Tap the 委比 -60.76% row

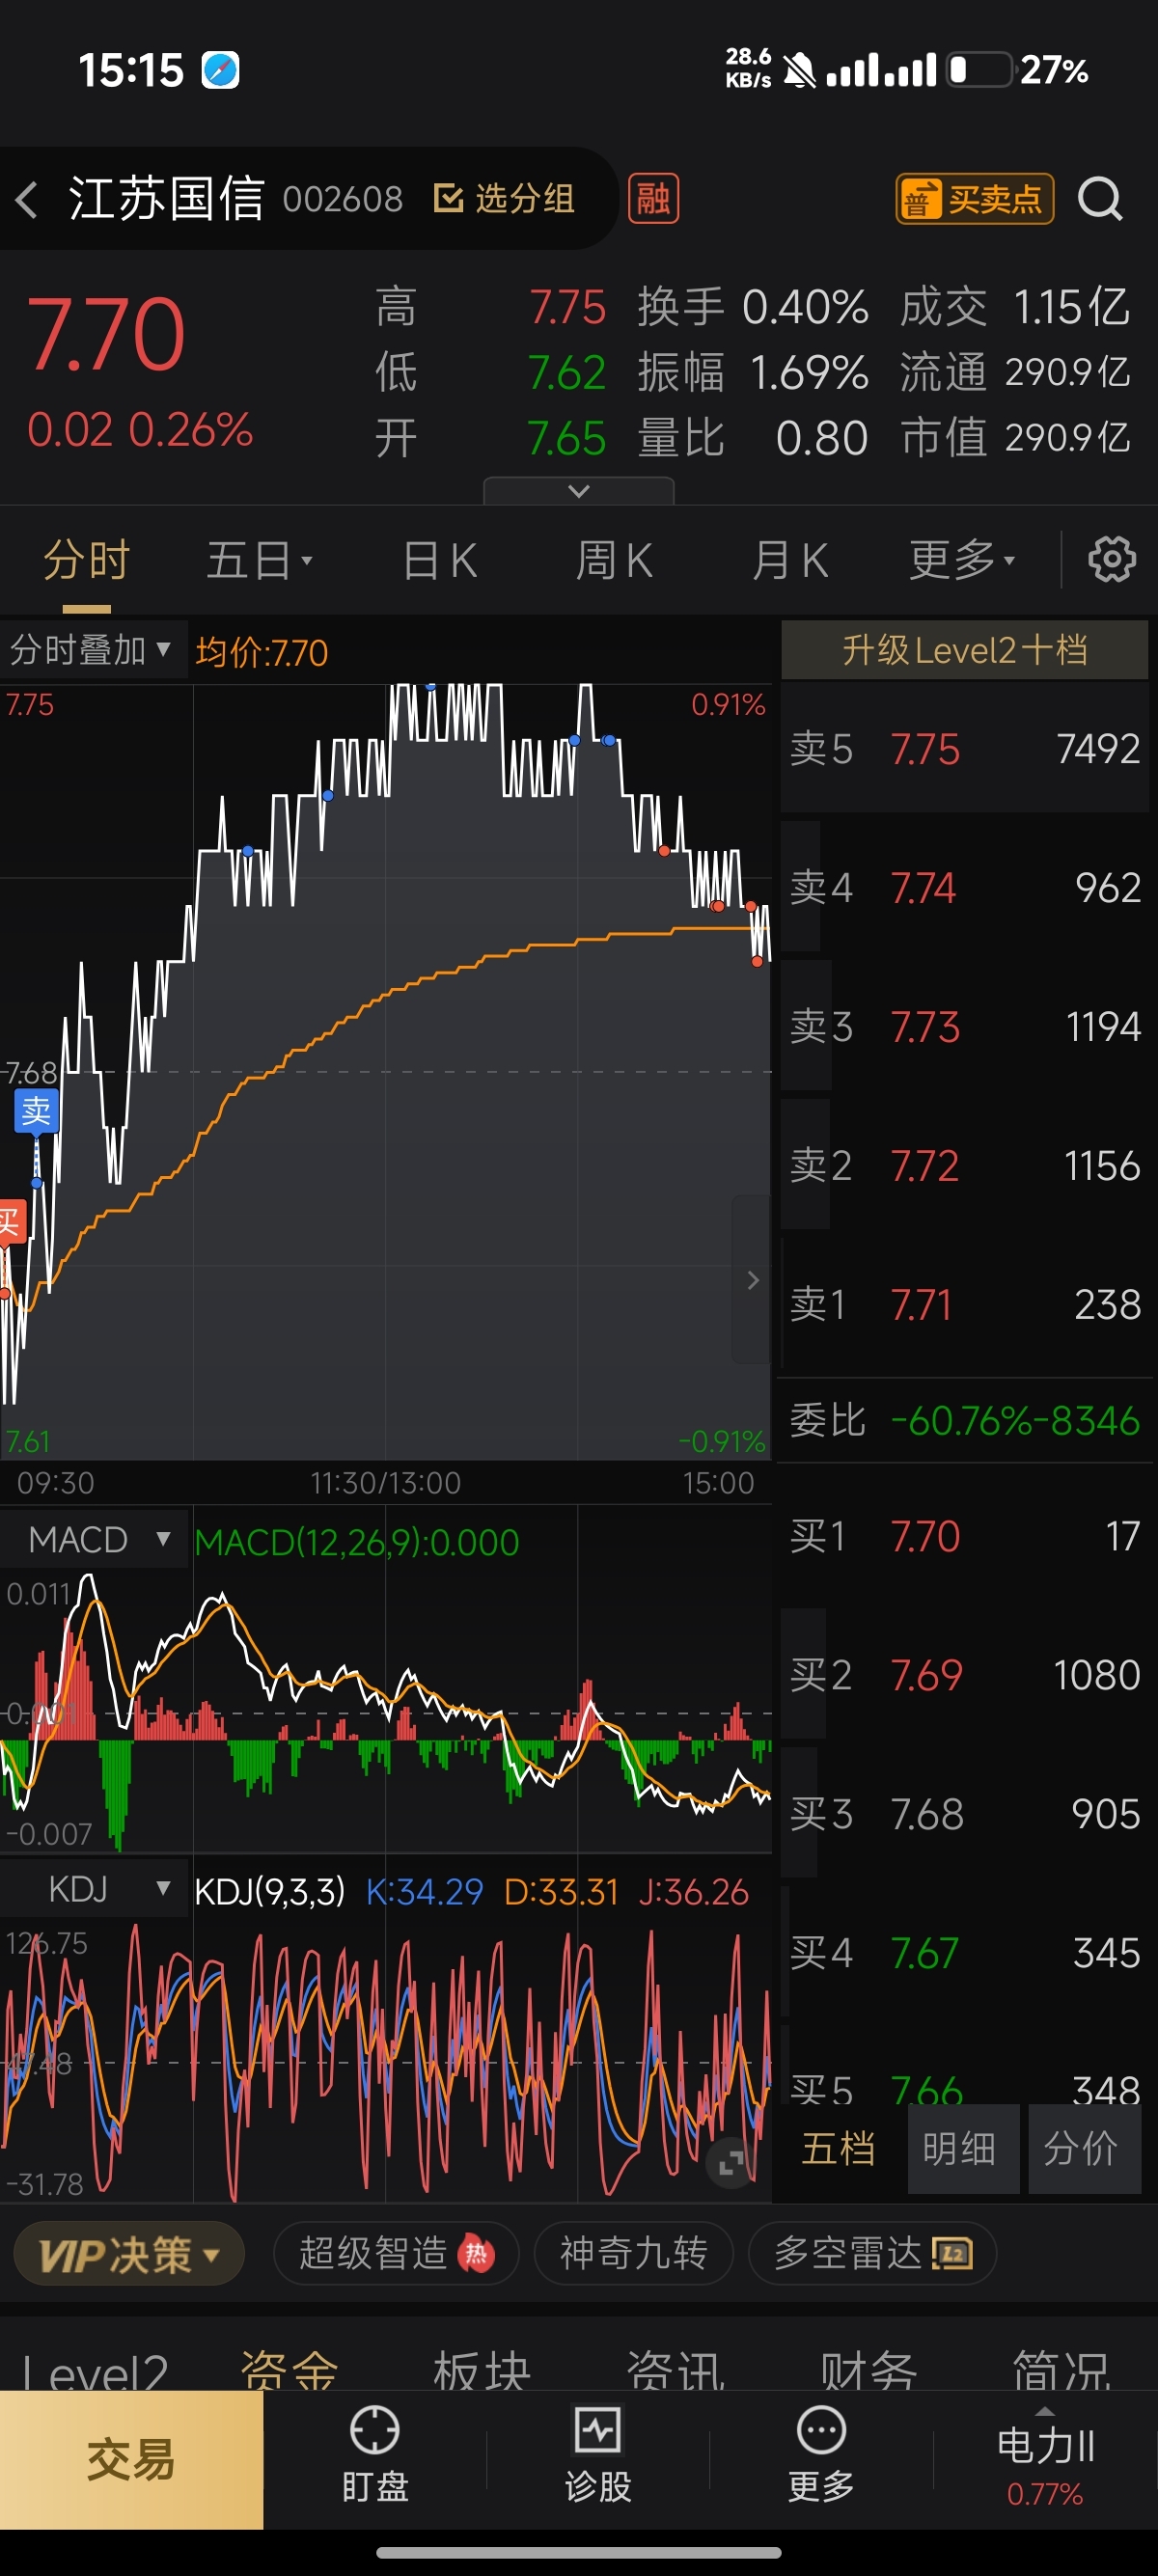click(x=964, y=1420)
